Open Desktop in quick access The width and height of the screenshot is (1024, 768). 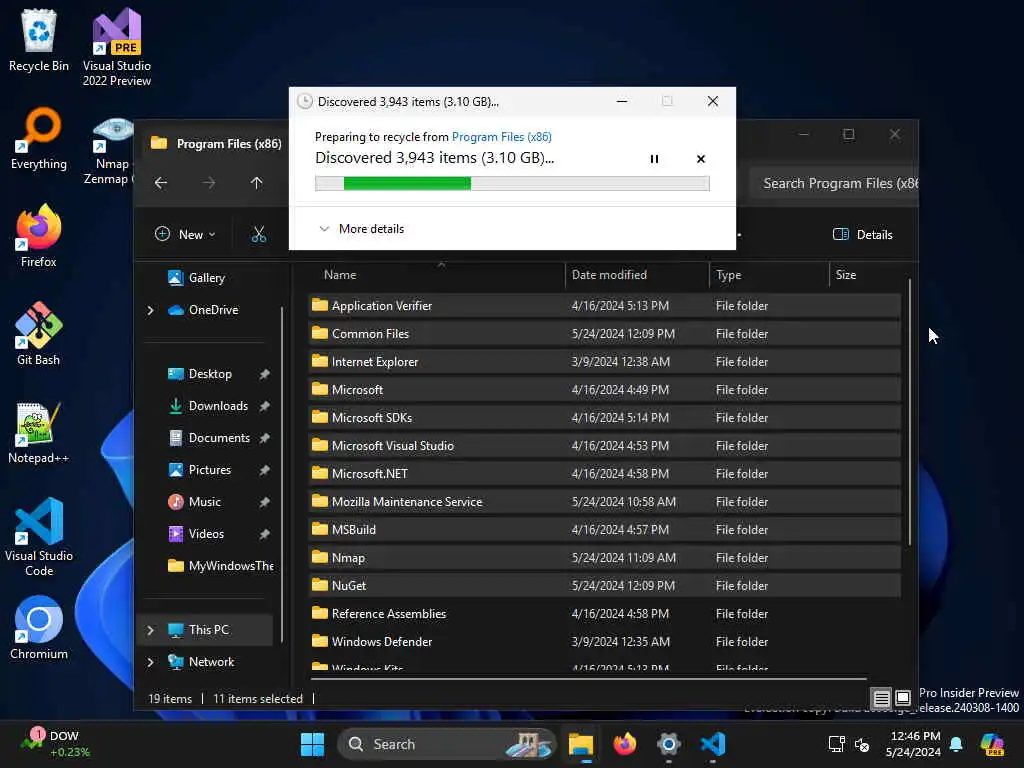[200, 374]
